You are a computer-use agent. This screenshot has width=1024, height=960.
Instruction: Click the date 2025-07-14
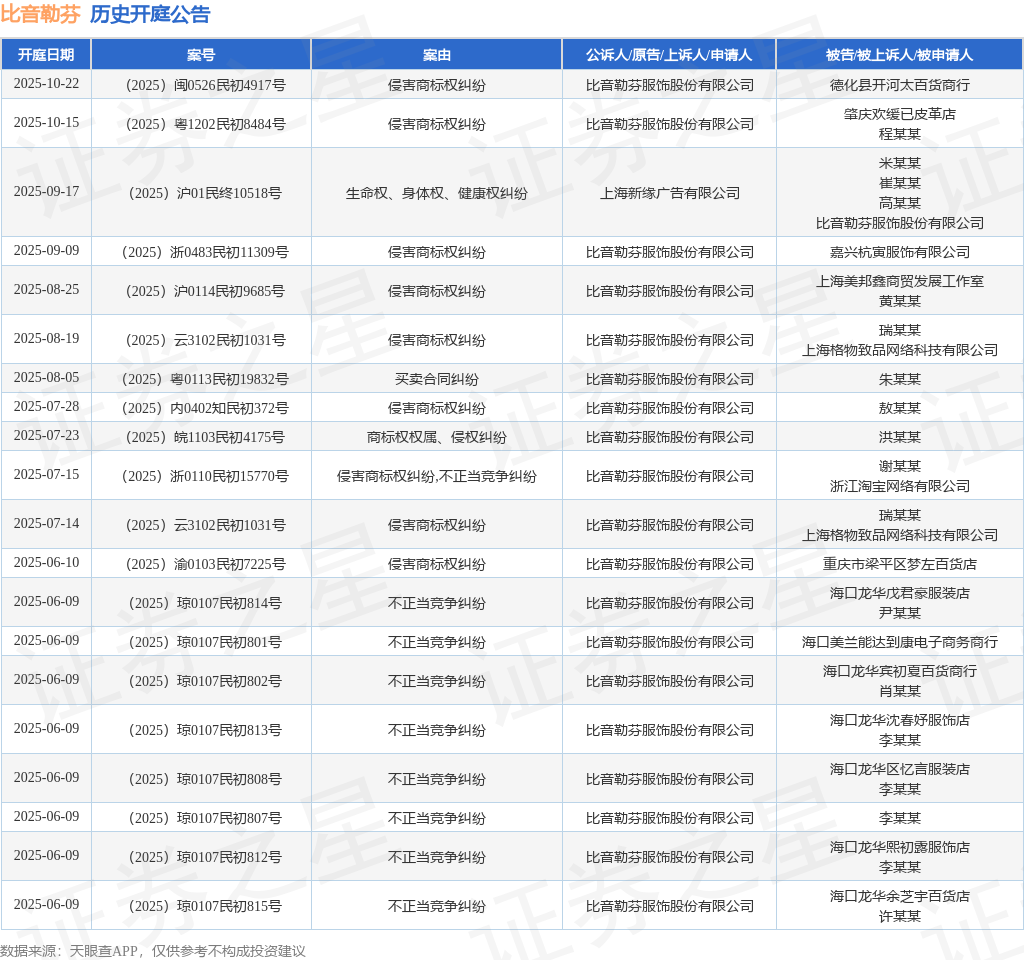(46, 524)
